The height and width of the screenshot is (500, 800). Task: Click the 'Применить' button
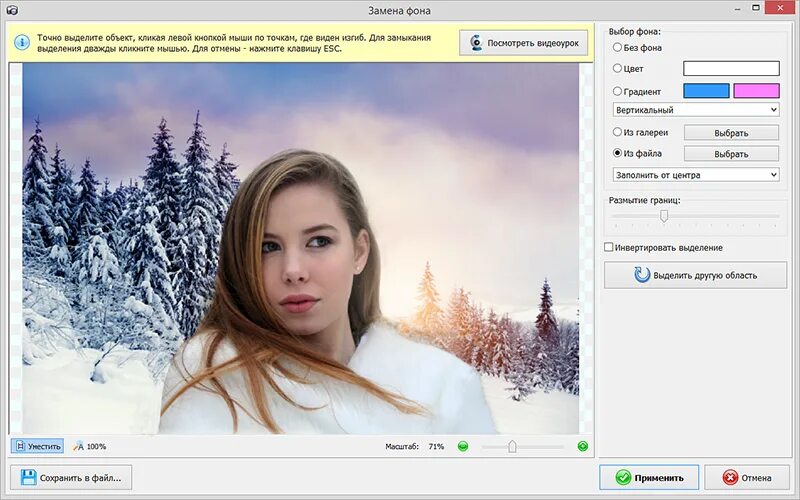(x=649, y=478)
